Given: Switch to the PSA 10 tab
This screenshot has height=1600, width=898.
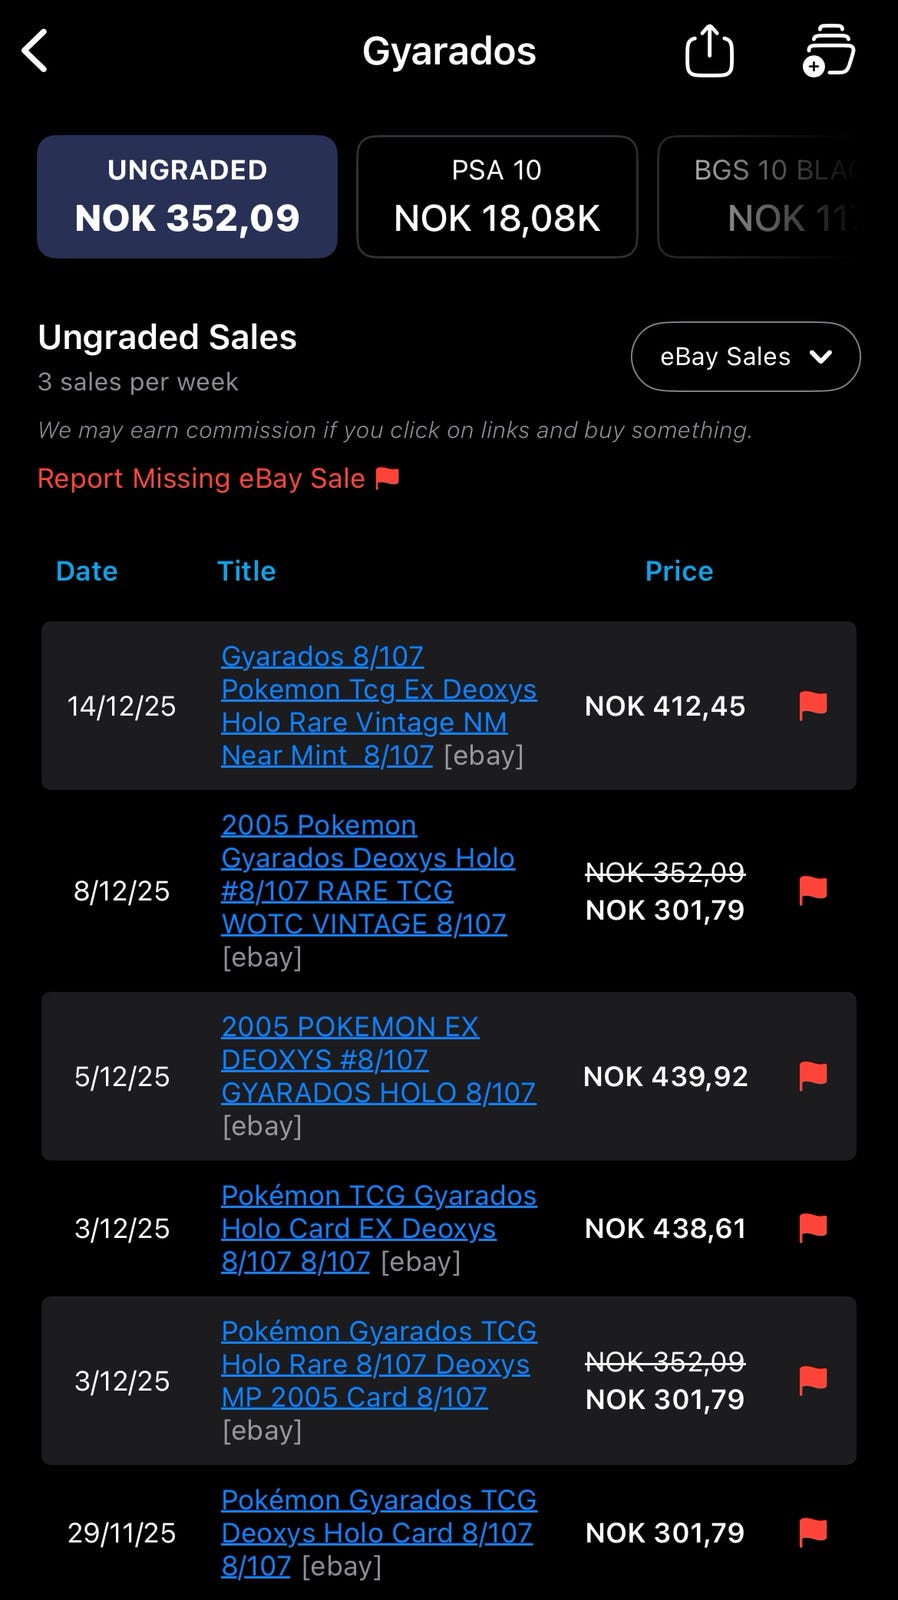Looking at the screenshot, I should coord(497,196).
